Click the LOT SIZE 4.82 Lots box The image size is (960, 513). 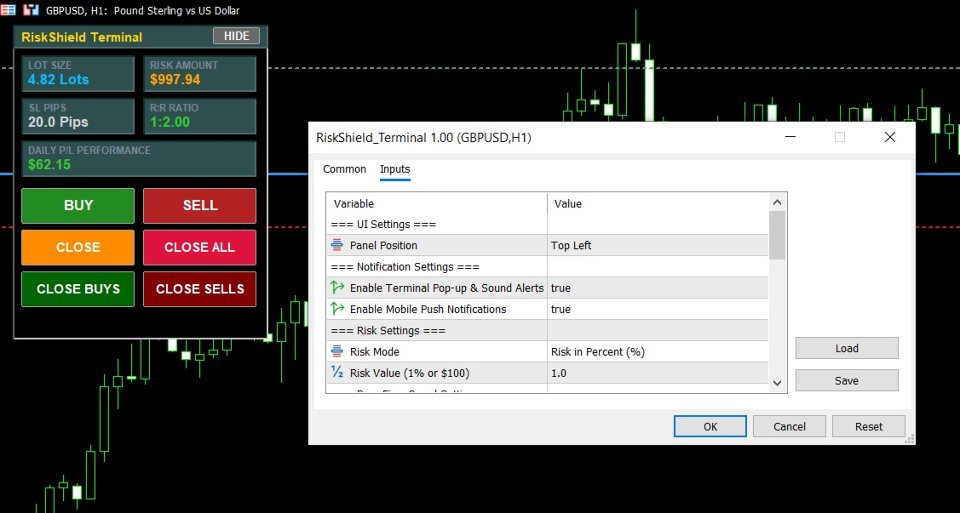coord(78,73)
